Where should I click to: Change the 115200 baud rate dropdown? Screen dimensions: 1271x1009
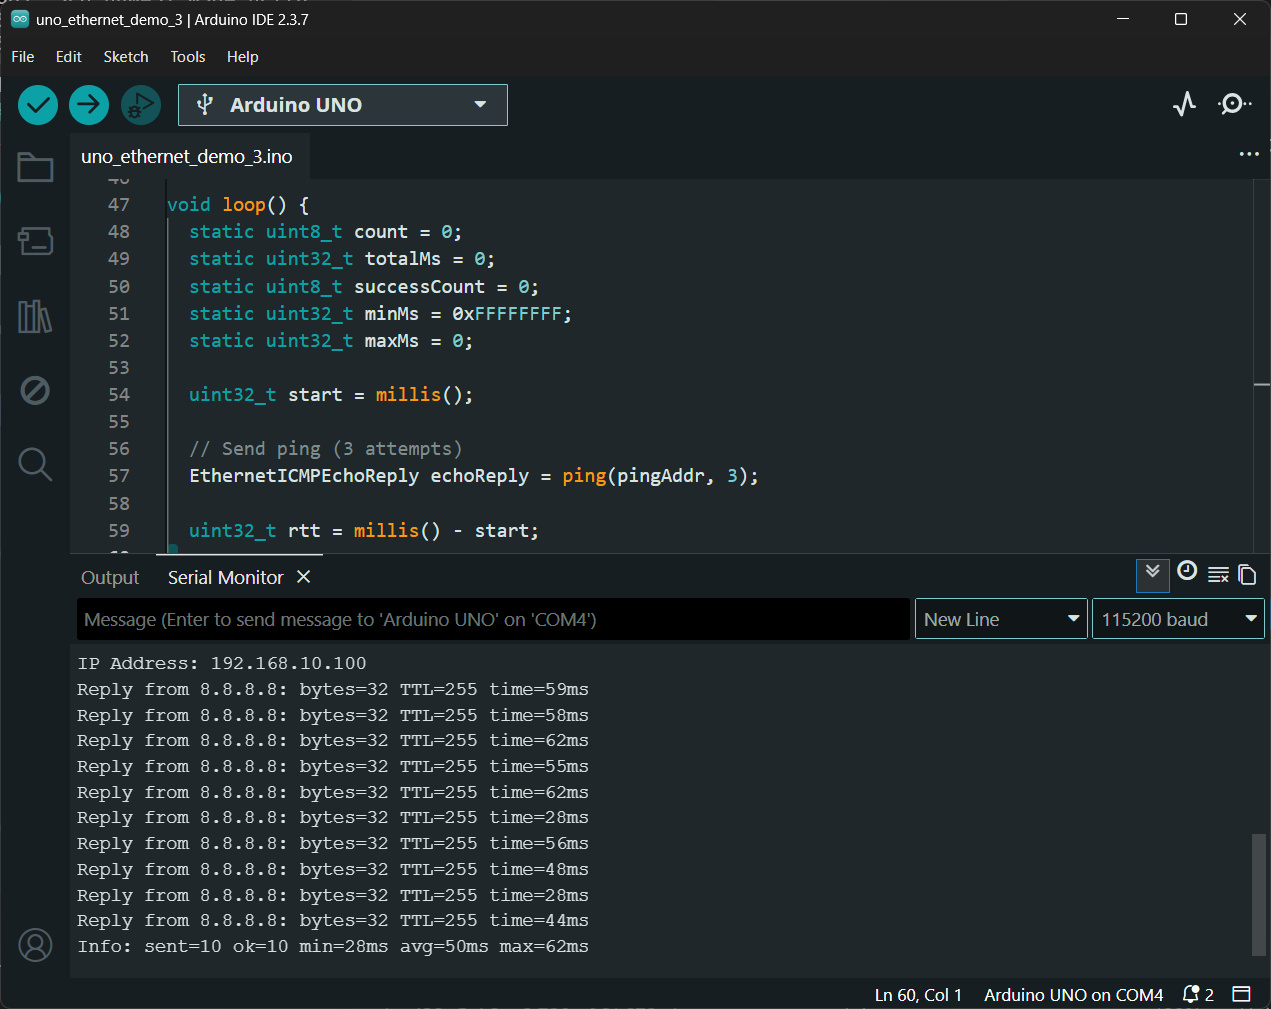point(1177,619)
